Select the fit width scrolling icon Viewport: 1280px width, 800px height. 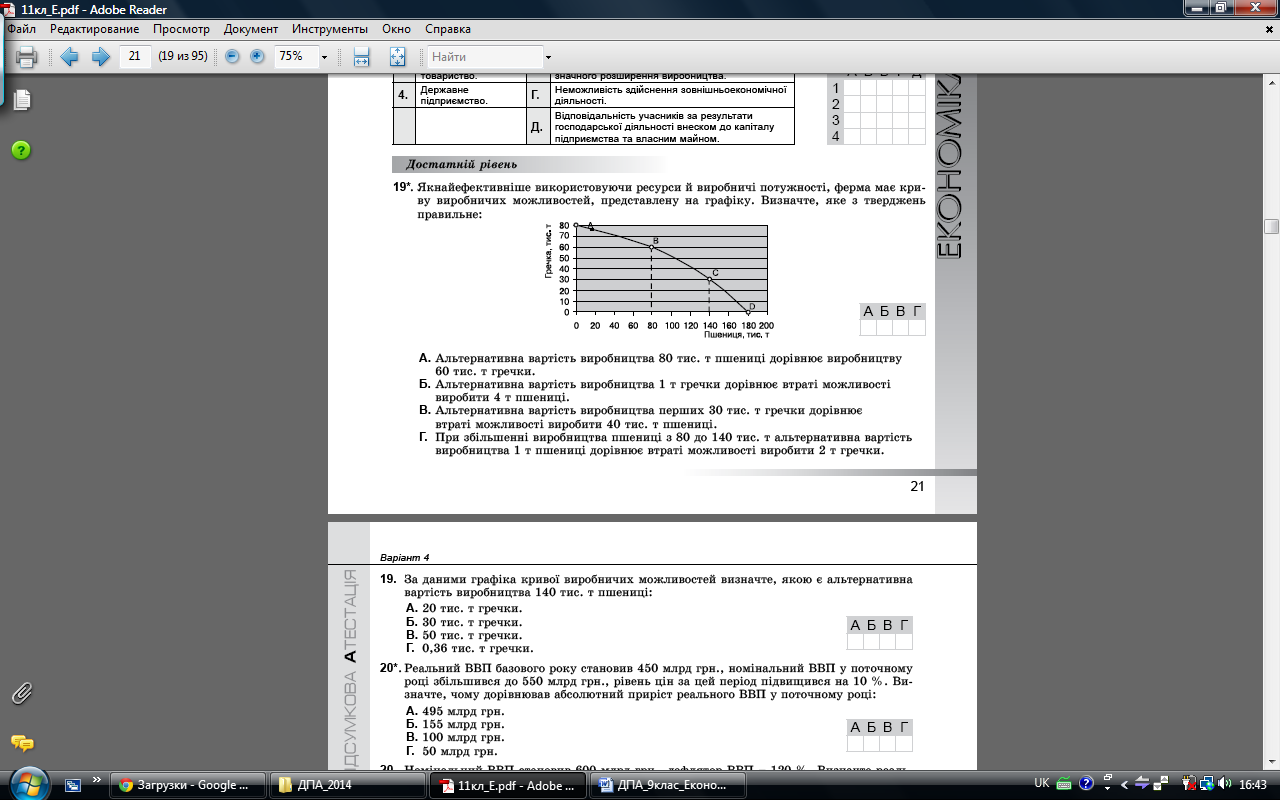362,57
